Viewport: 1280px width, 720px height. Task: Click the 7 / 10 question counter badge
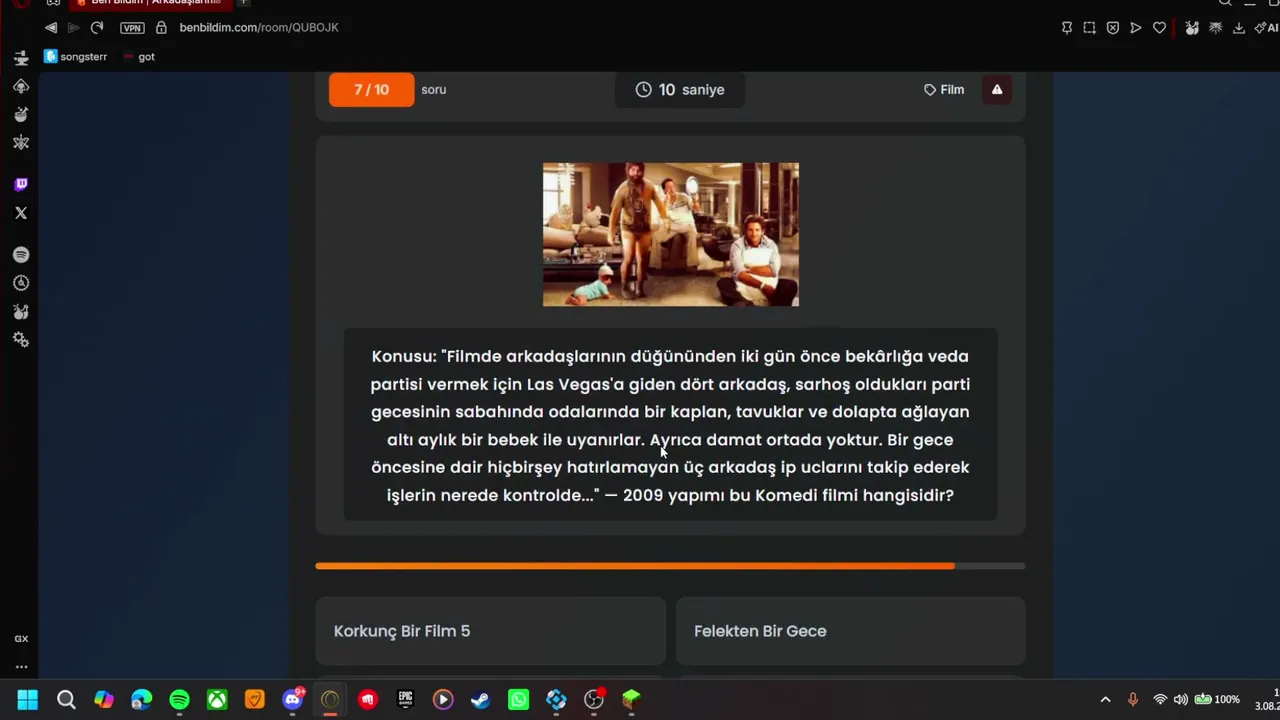coord(371,90)
